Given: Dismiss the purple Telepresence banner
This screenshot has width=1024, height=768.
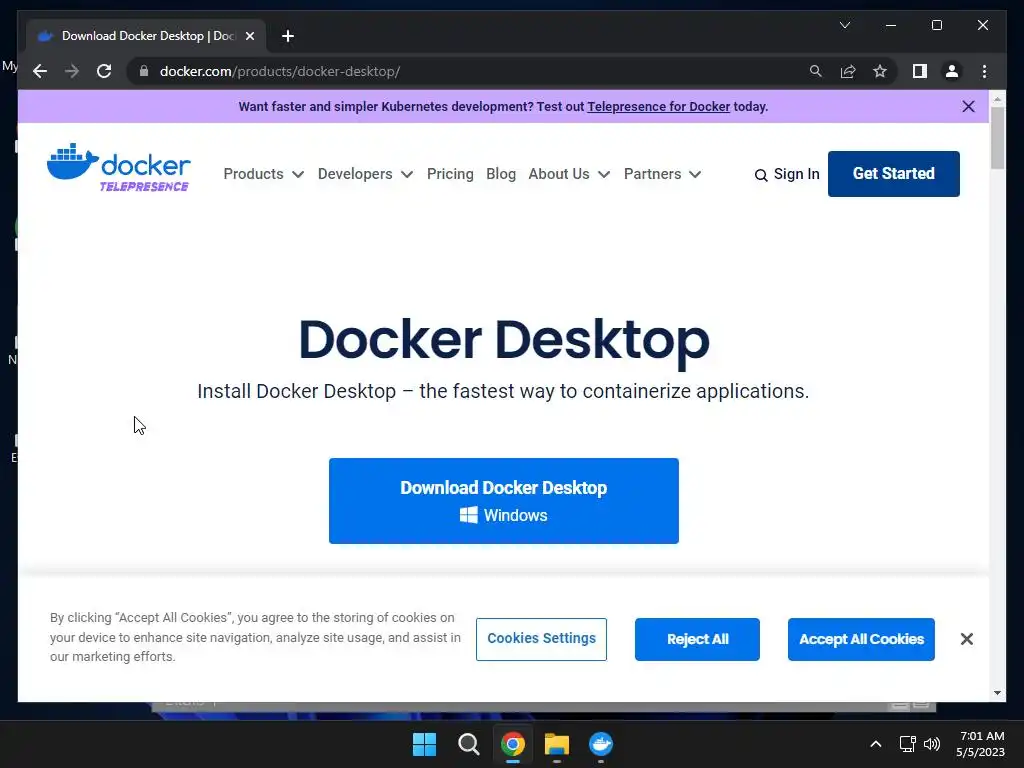Looking at the screenshot, I should 968,106.
